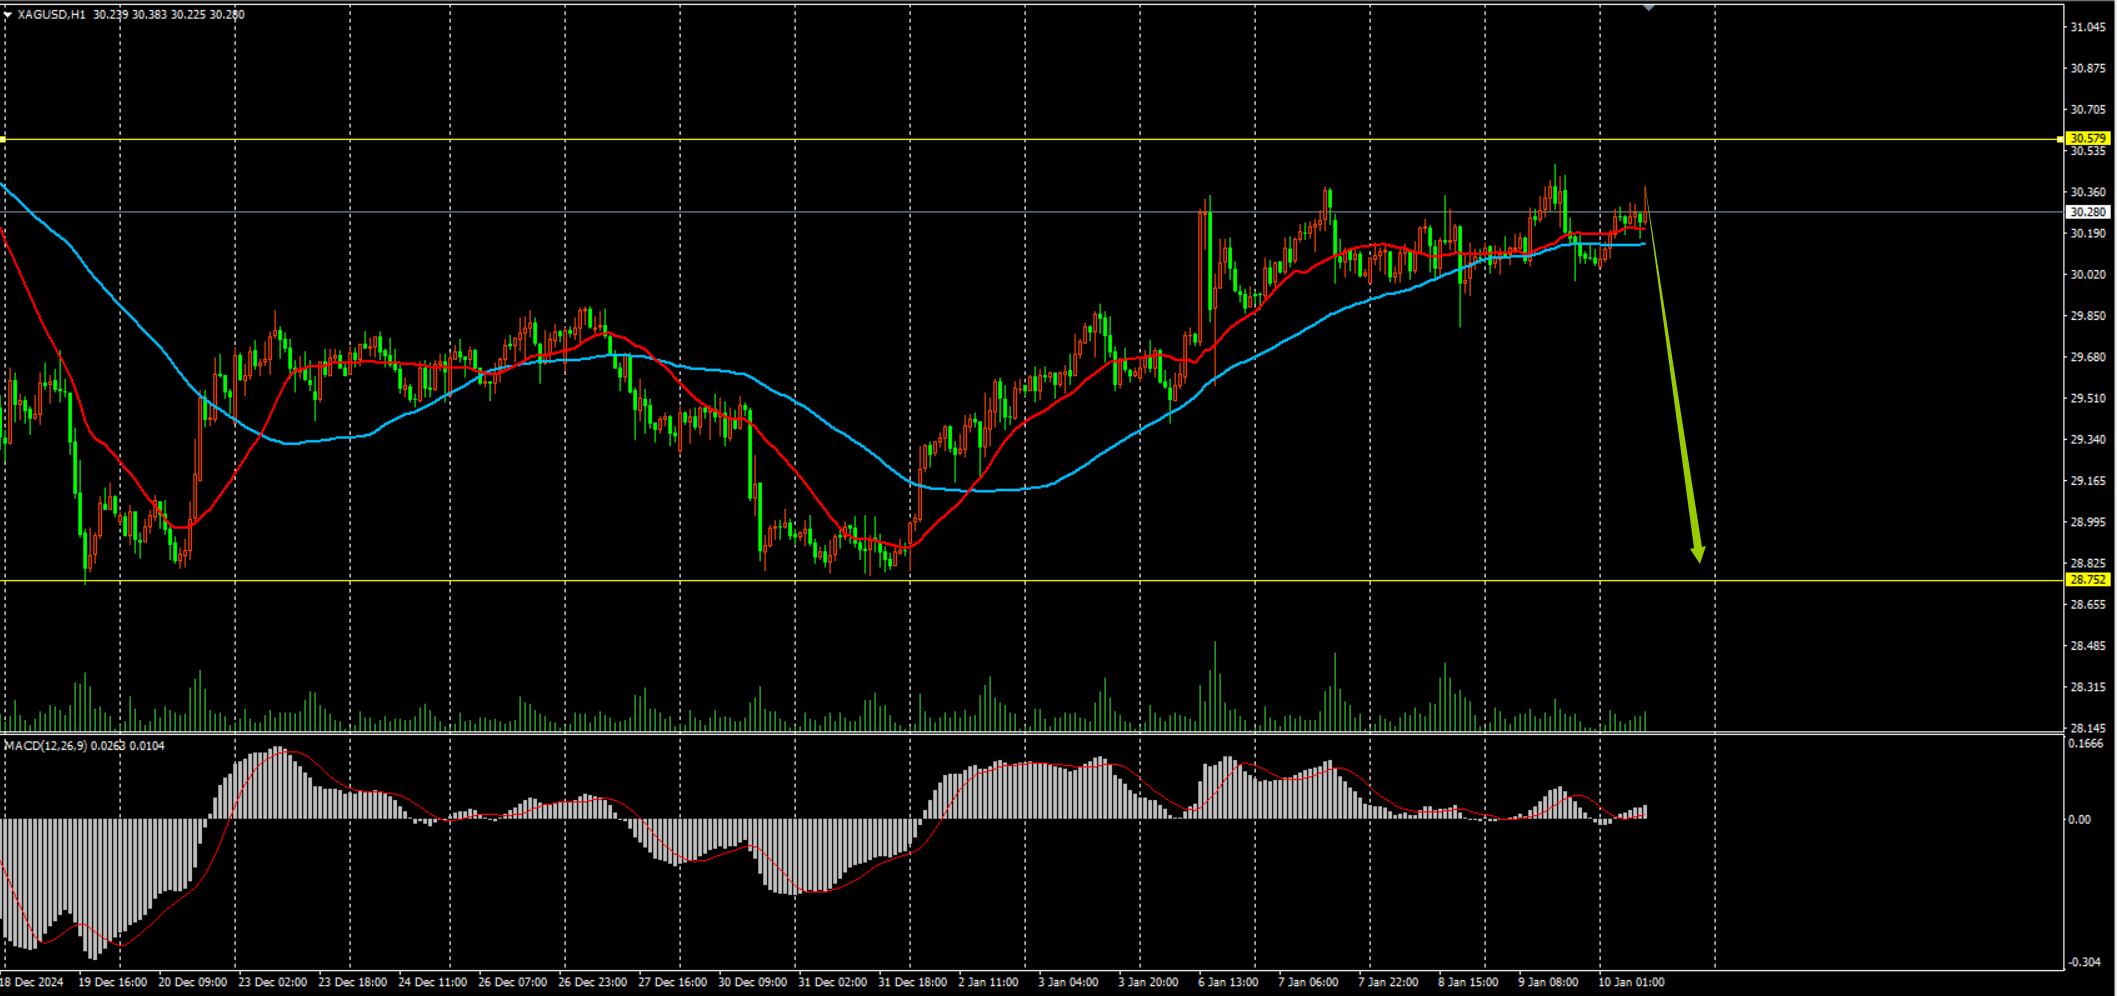The image size is (2117, 996).
Task: Click the MACD scale zero value 0.00
Action: (2079, 820)
